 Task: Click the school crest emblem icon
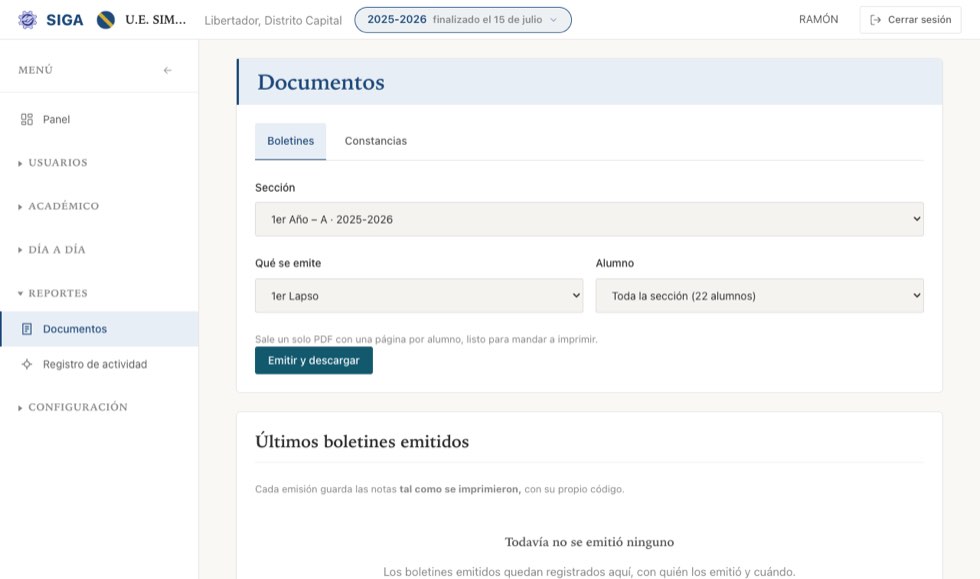[106, 20]
